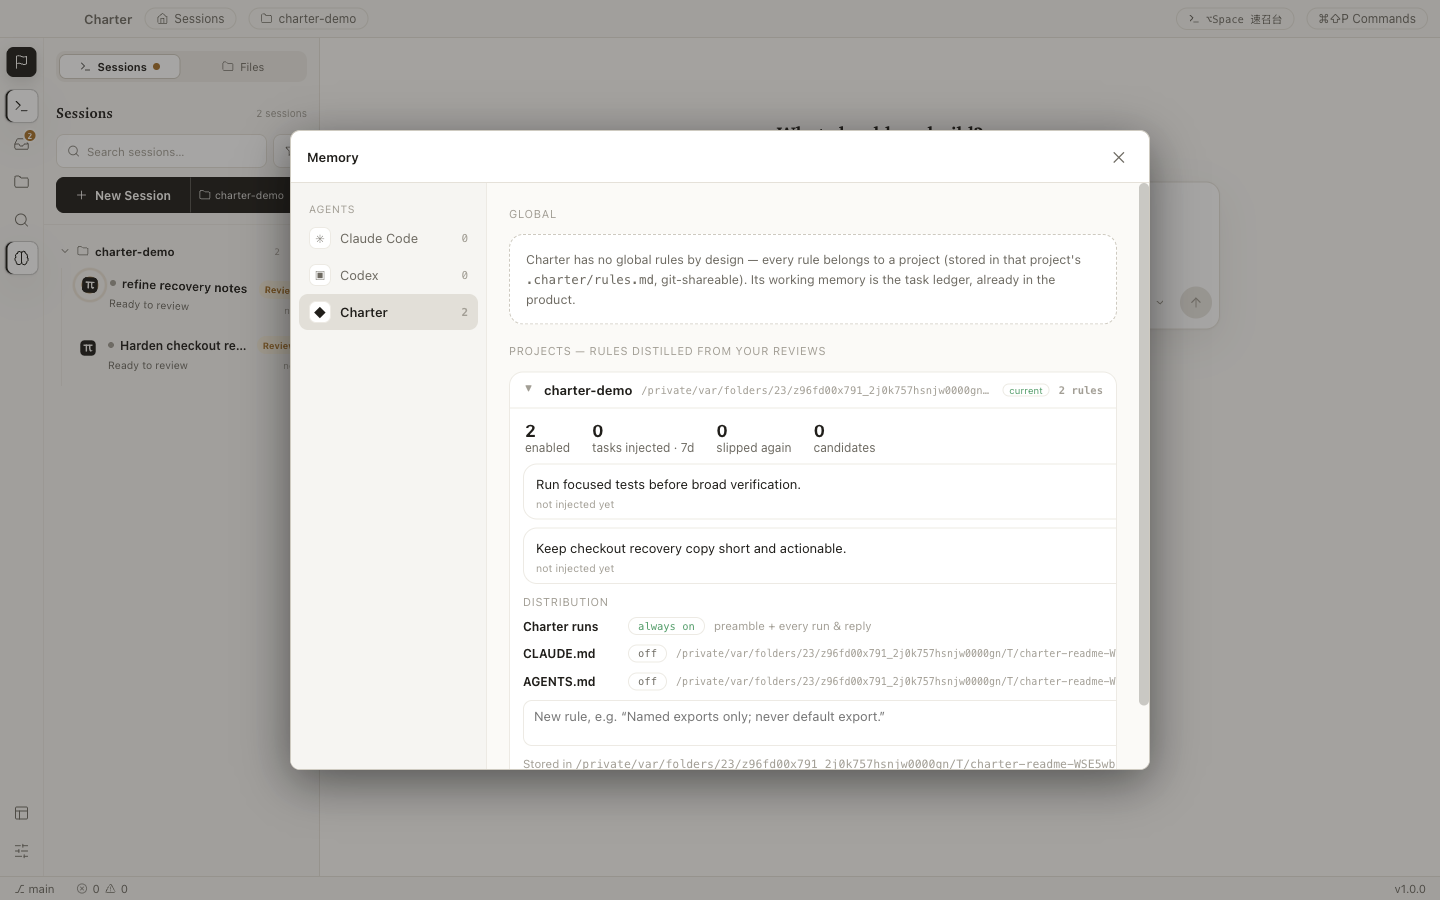Select the Memory brain icon in the sidebar
The height and width of the screenshot is (900, 1440).
pyautogui.click(x=21, y=258)
